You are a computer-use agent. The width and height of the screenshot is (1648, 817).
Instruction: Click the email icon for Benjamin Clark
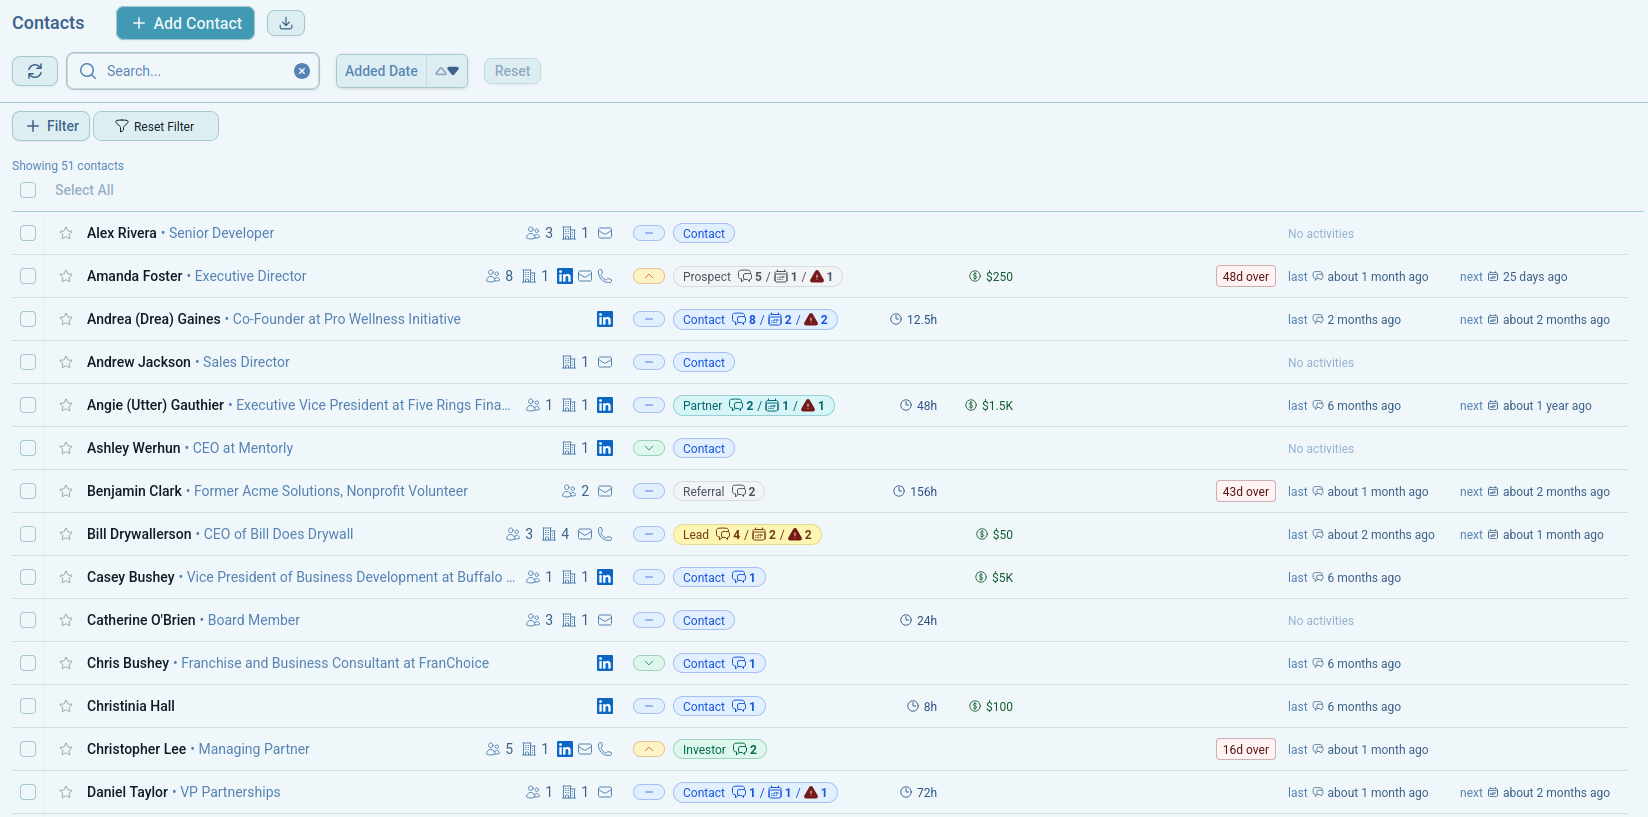[x=605, y=491]
